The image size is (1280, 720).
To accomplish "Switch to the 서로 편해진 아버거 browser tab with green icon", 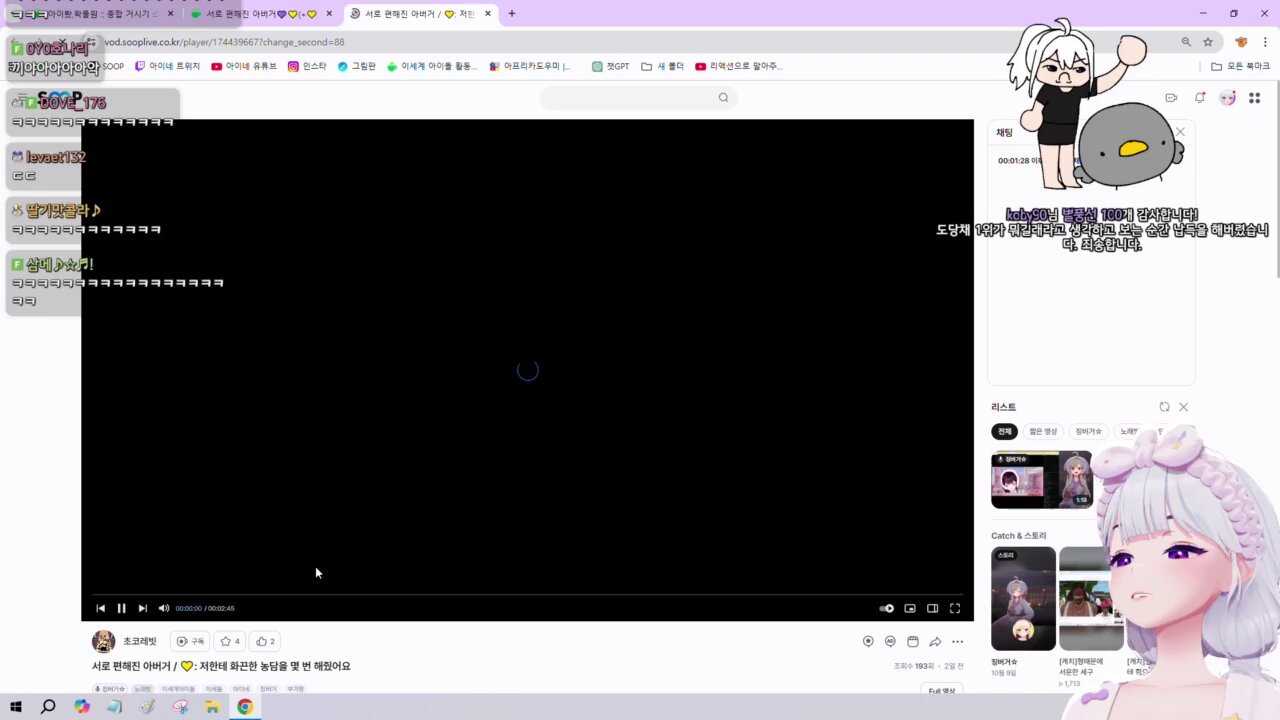I will (x=260, y=14).
